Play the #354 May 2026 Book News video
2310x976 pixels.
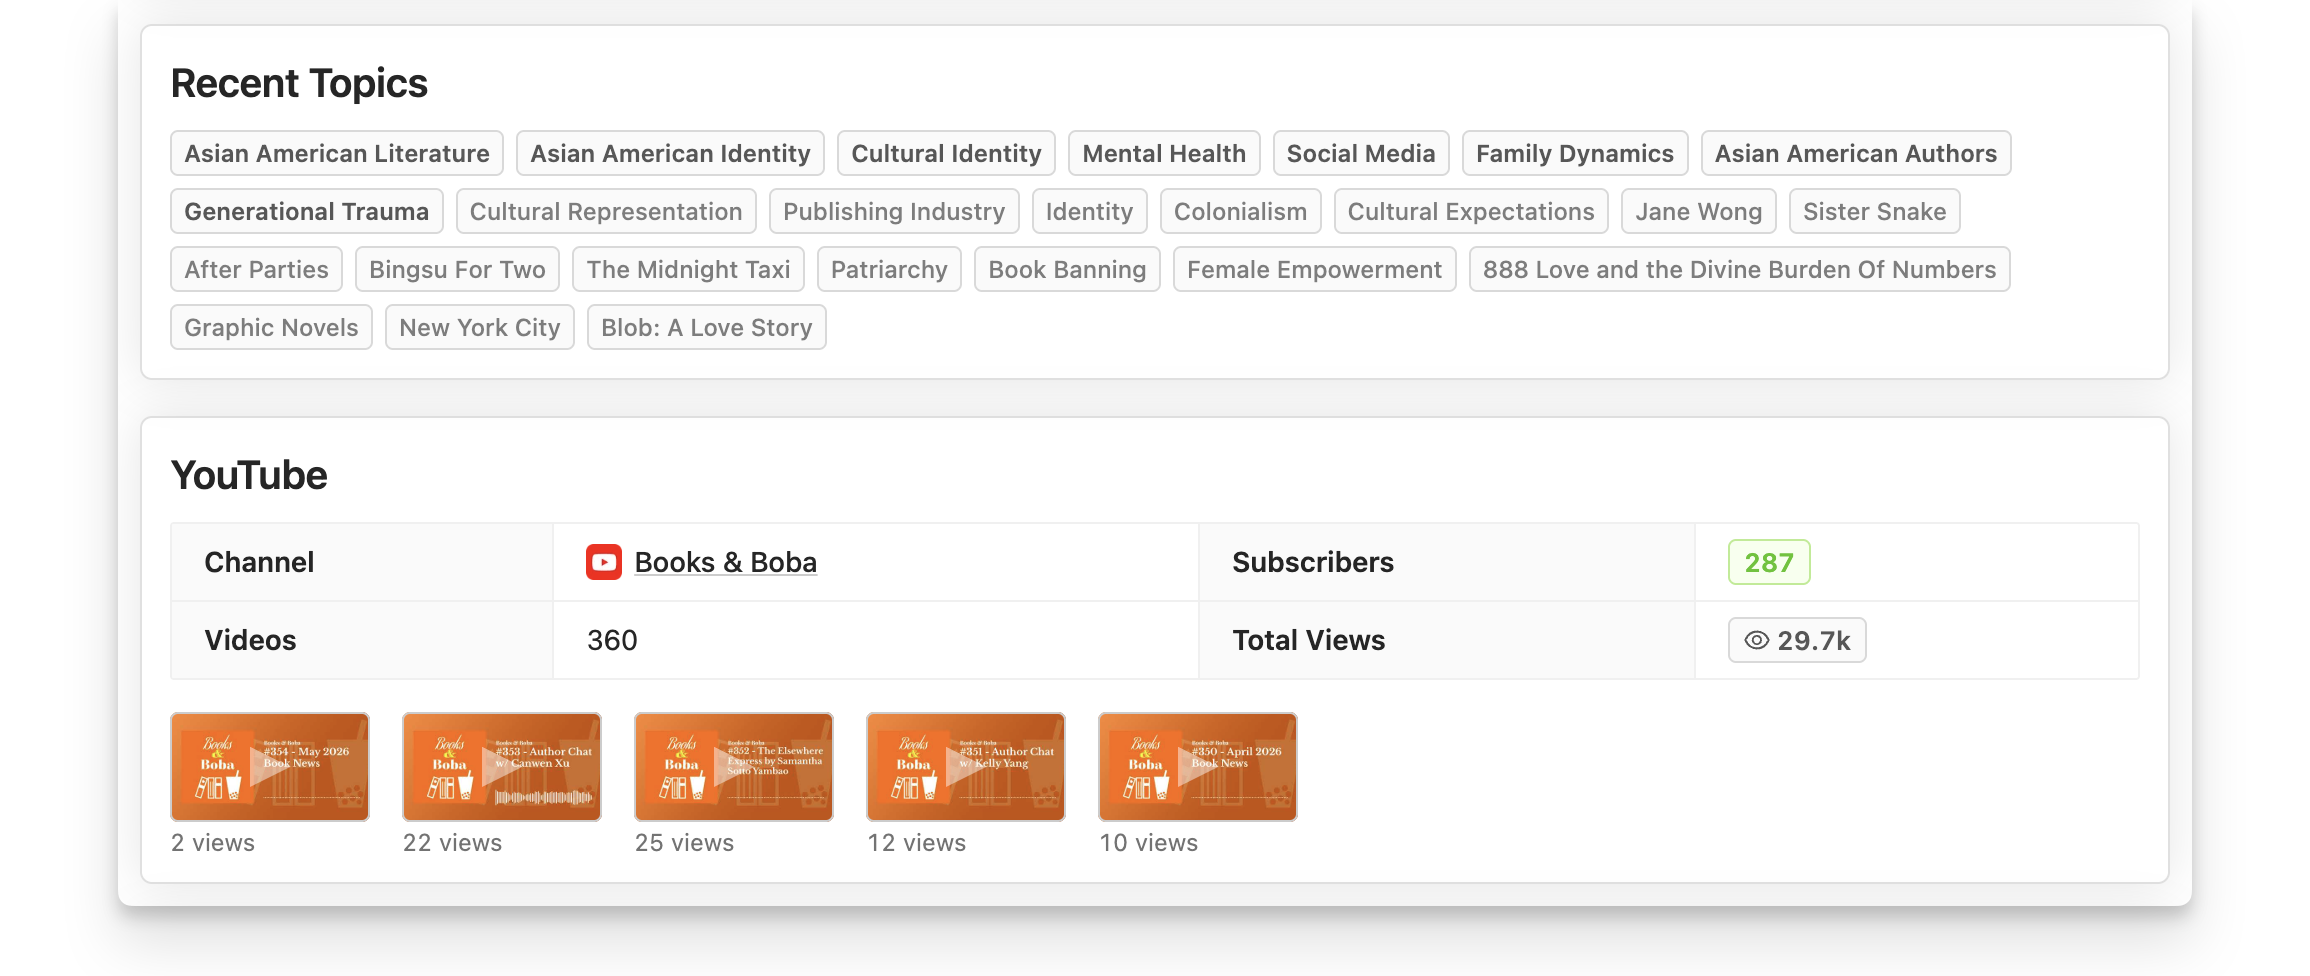point(270,767)
